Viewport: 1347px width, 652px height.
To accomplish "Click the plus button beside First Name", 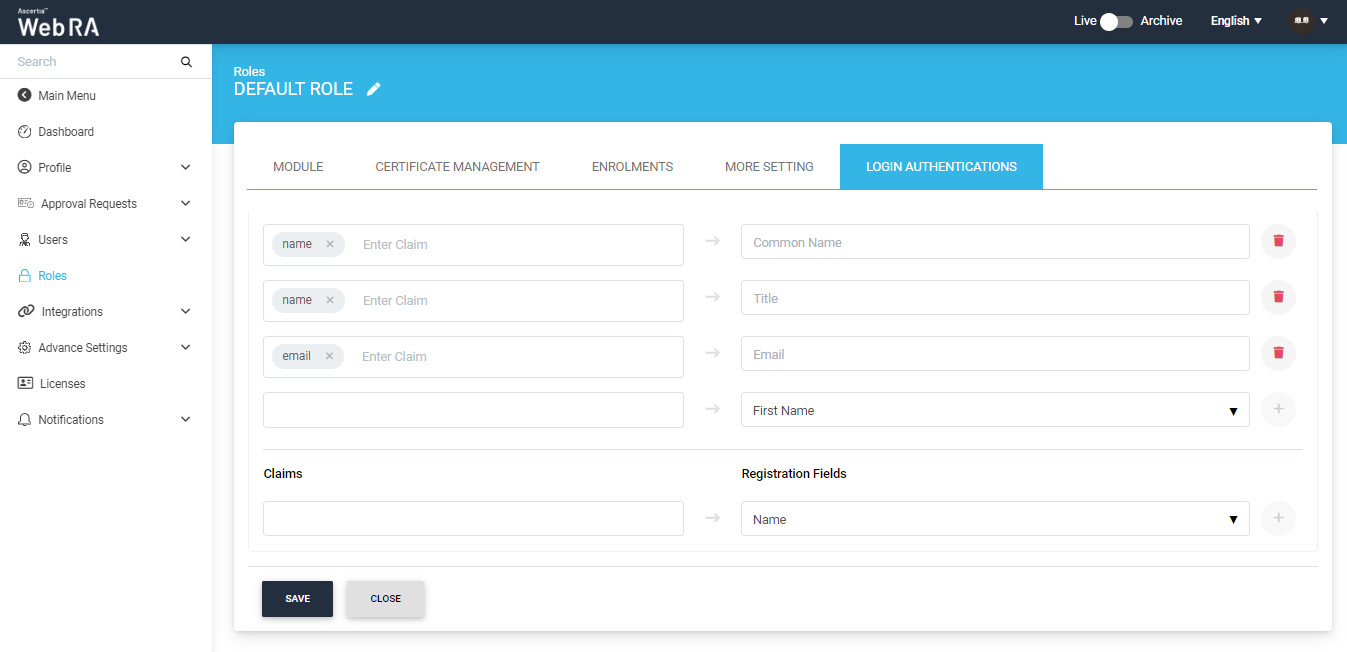I will pos(1278,409).
